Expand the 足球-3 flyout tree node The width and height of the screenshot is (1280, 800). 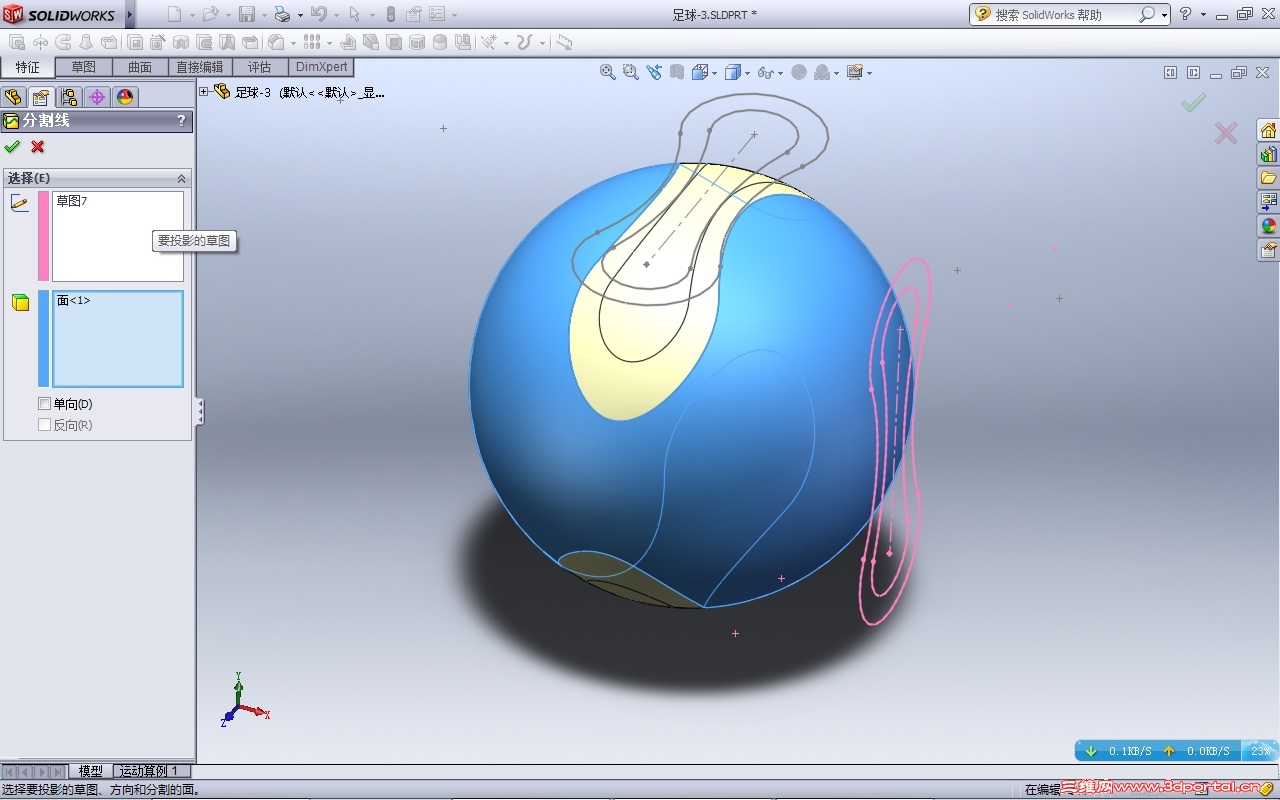click(x=204, y=92)
